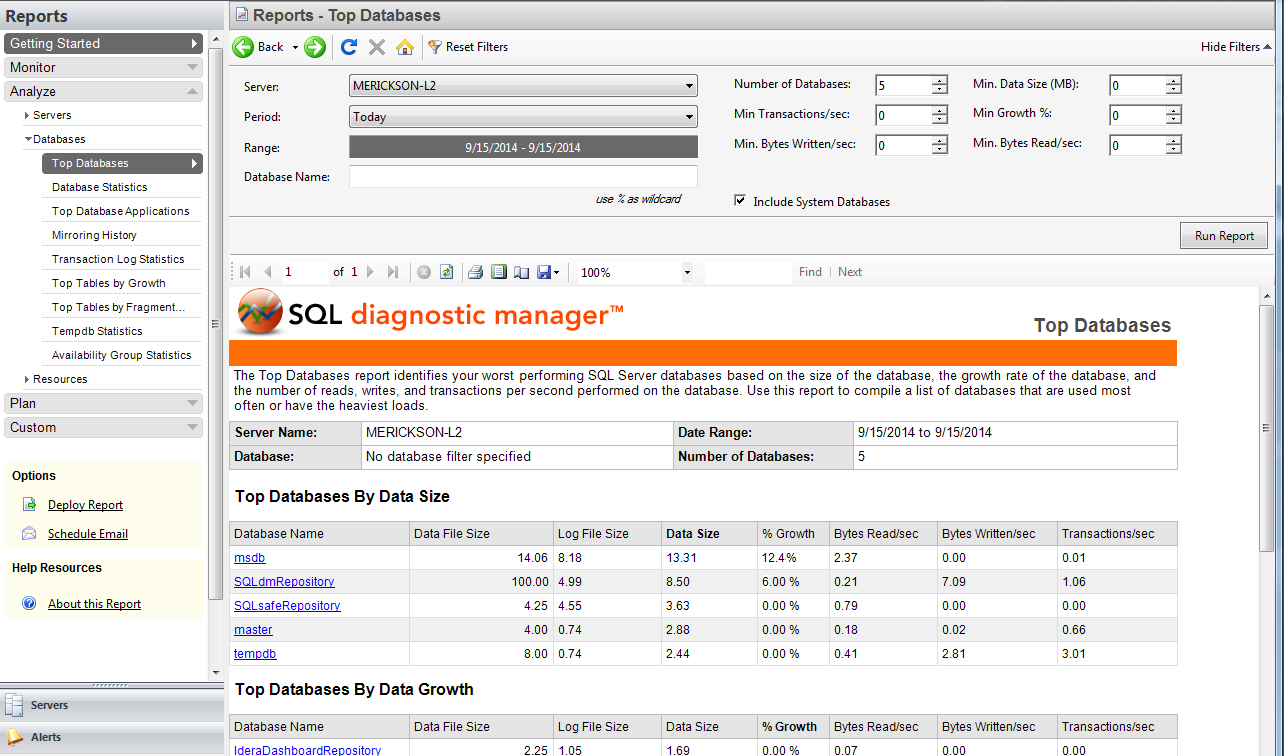Click the Stop rendering icon in viewer toolbar
Image resolution: width=1284 pixels, height=756 pixels.
click(424, 272)
